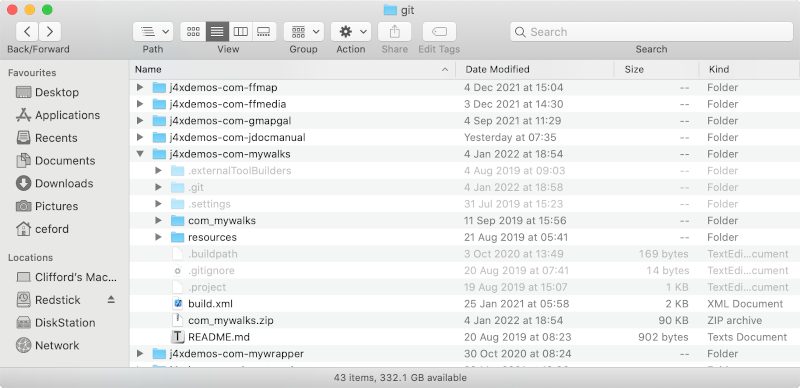Image resolution: width=800 pixels, height=388 pixels.
Task: Open Pictures in the sidebar
Action: tap(46, 206)
